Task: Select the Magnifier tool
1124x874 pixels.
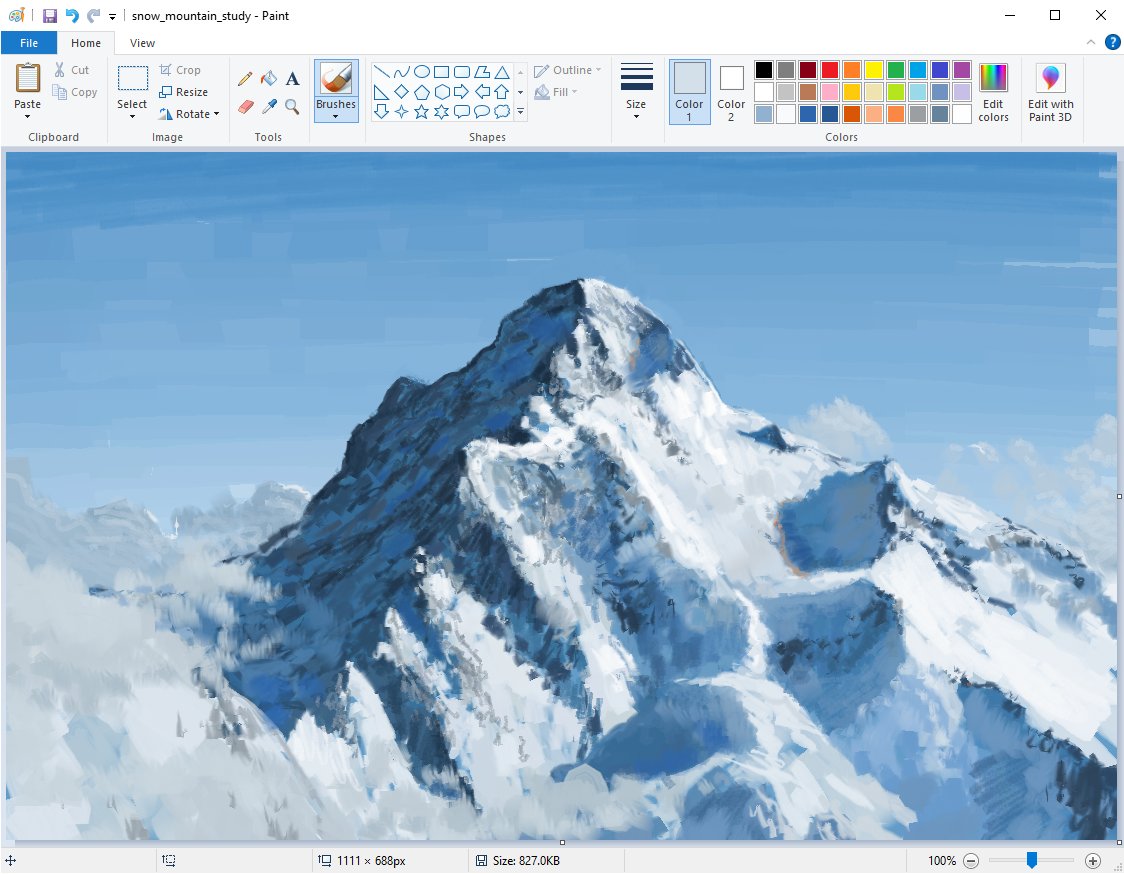Action: coord(292,107)
